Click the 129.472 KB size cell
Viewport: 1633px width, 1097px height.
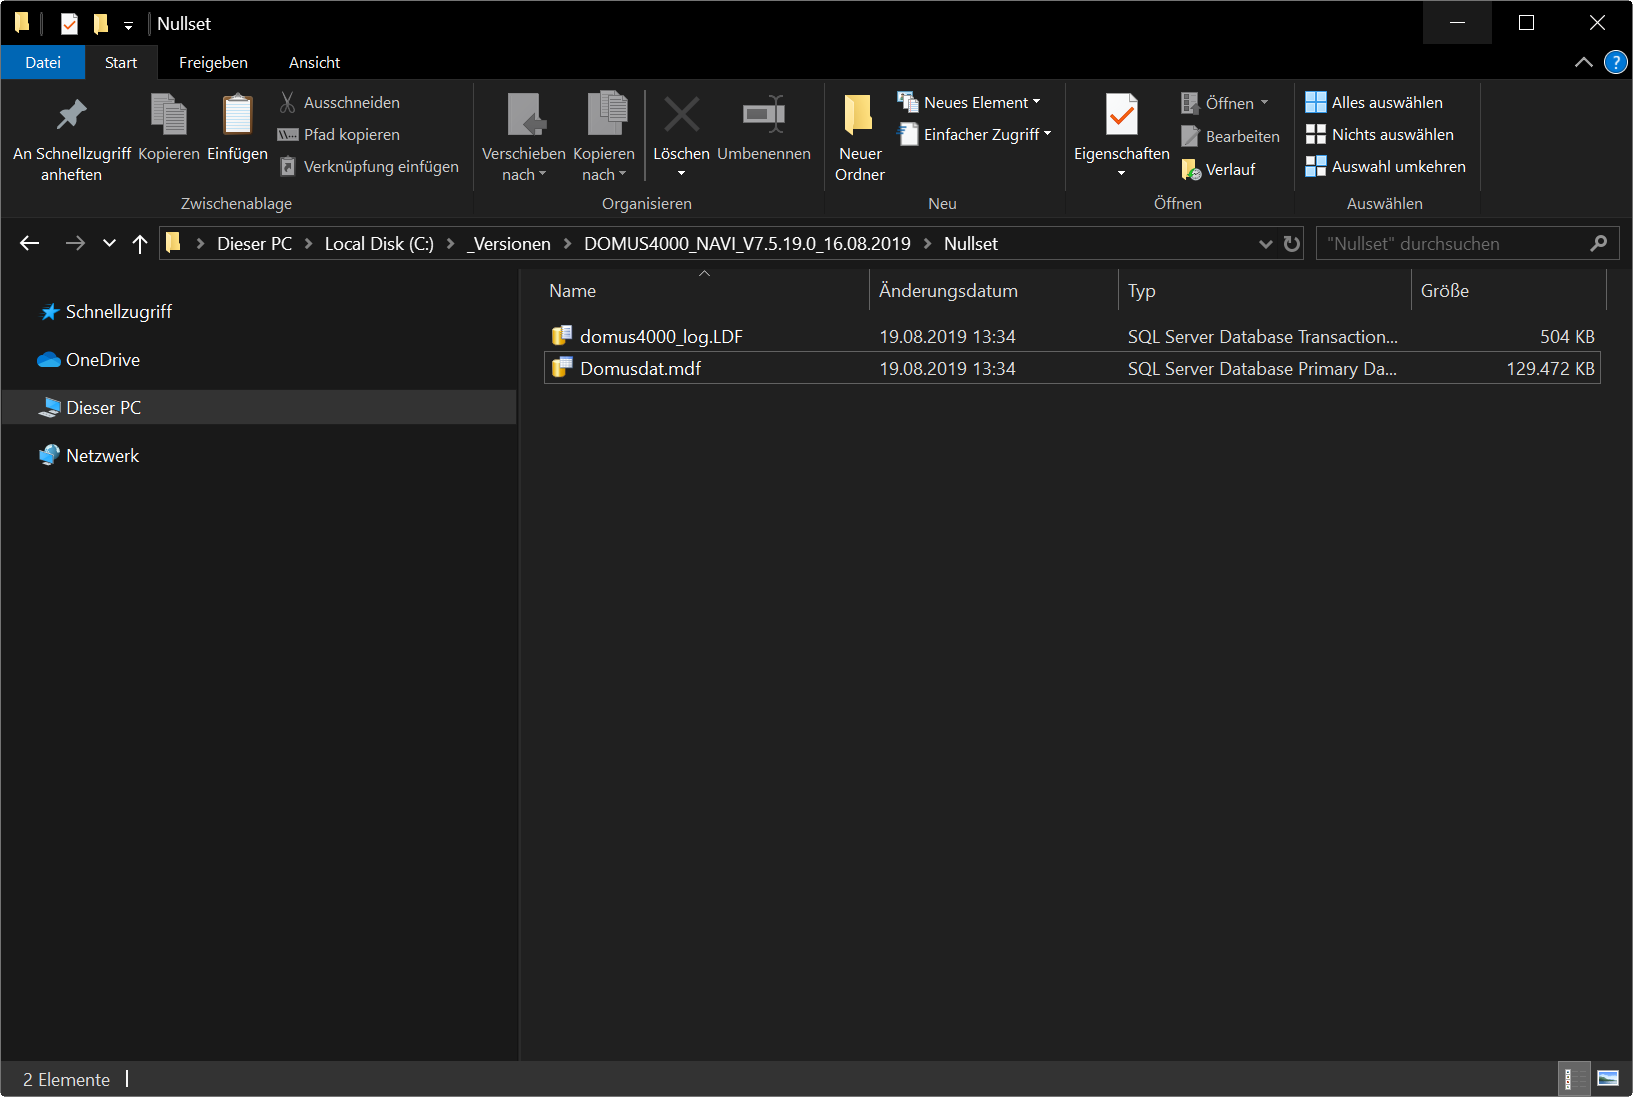[x=1550, y=368]
